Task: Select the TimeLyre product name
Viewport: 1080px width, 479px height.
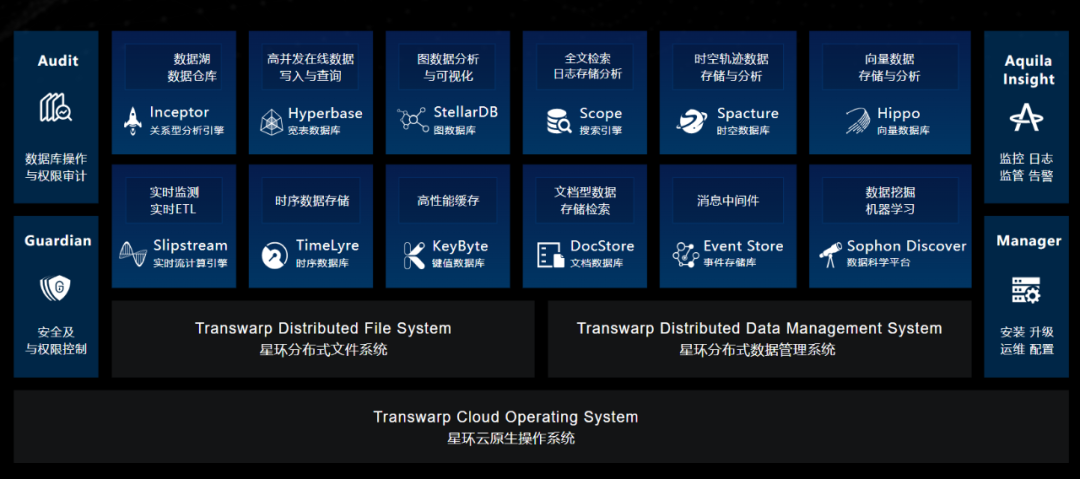Action: [327, 246]
